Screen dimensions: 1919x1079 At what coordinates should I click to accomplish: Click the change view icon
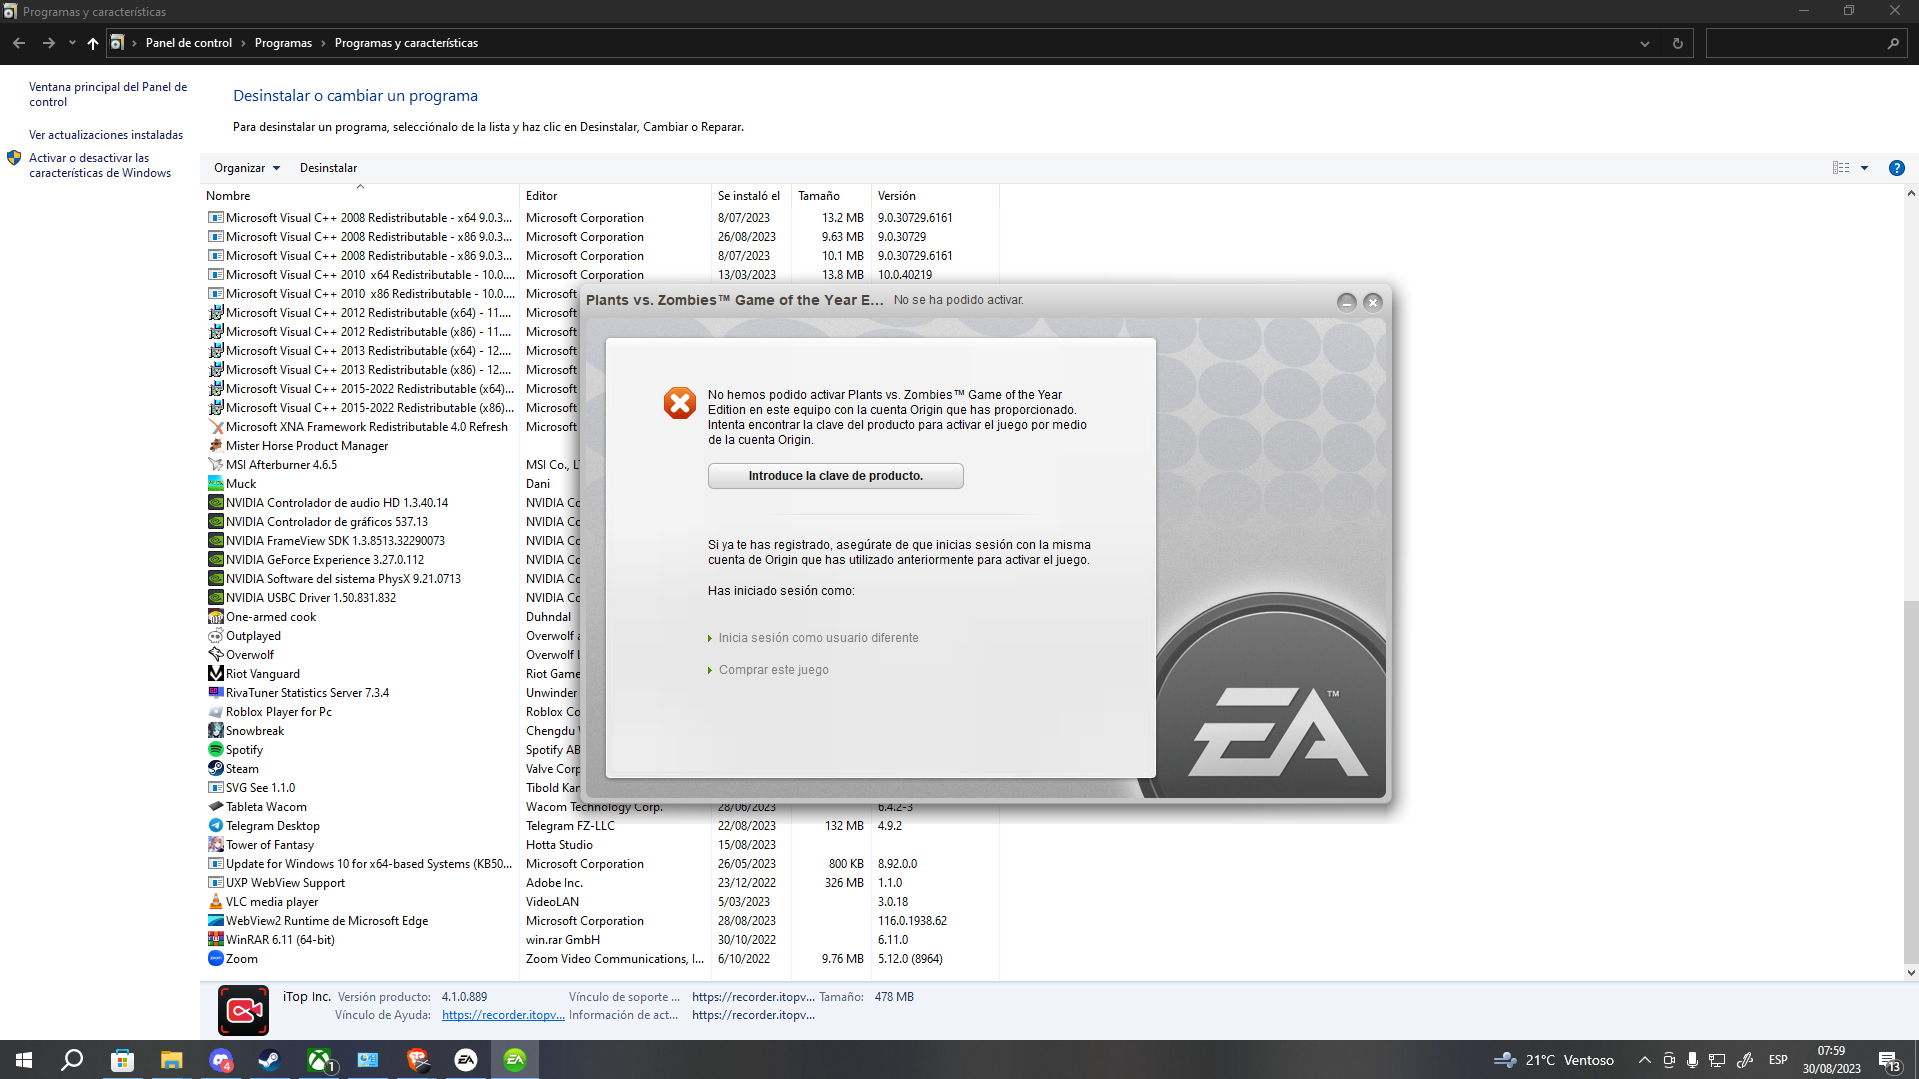[1841, 168]
